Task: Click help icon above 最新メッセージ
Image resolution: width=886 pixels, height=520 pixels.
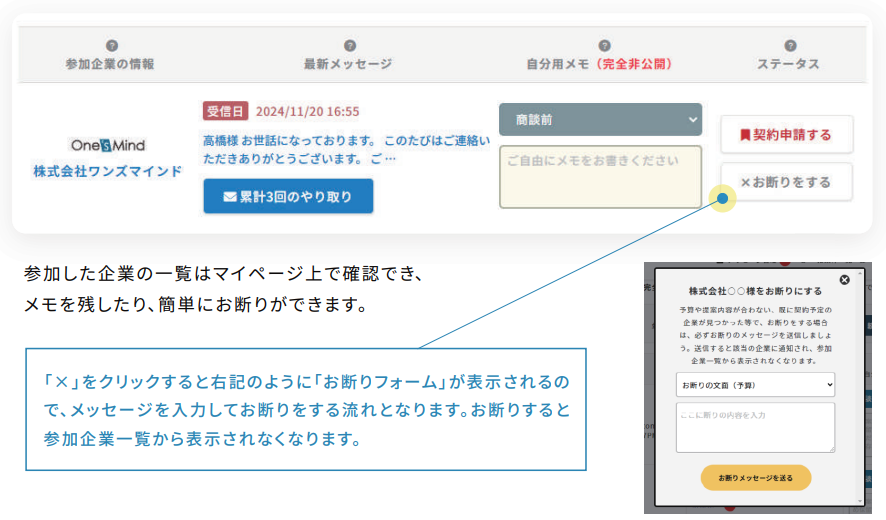Action: 349,45
